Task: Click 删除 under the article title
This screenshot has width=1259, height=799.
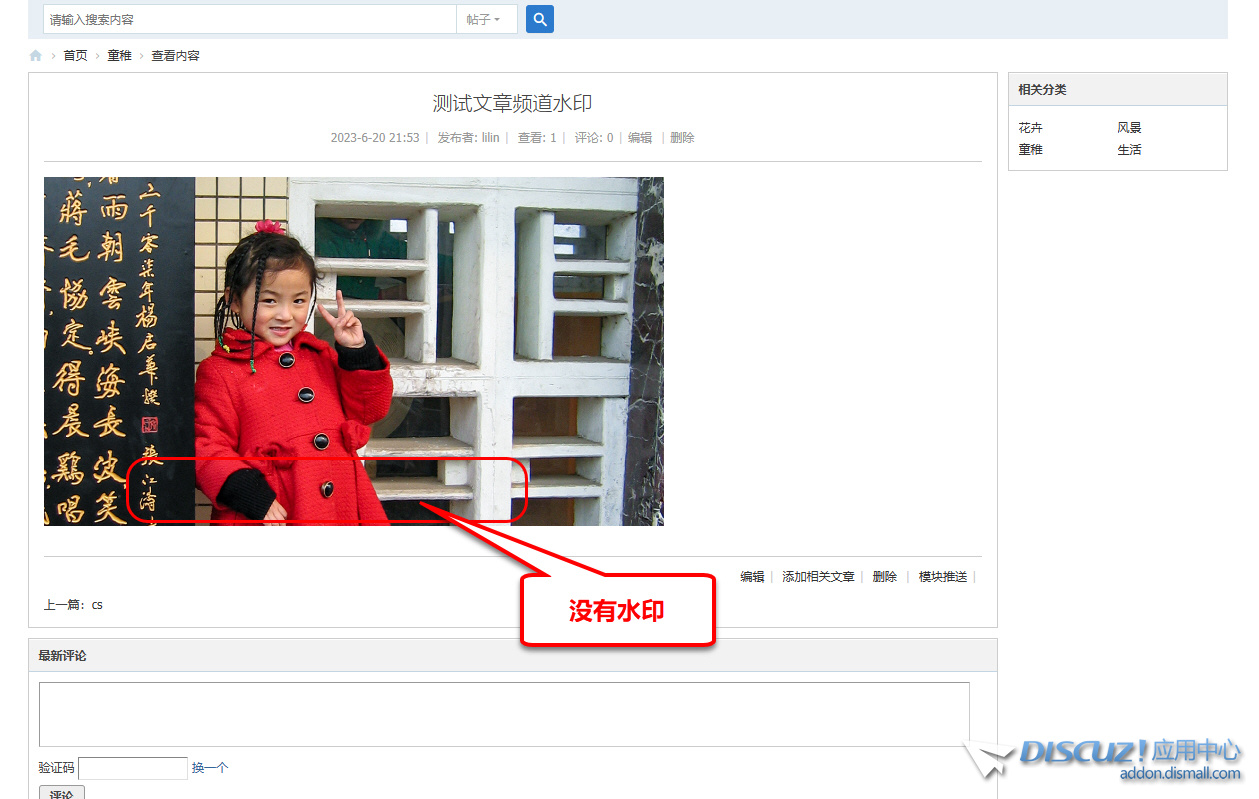Action: 682,138
